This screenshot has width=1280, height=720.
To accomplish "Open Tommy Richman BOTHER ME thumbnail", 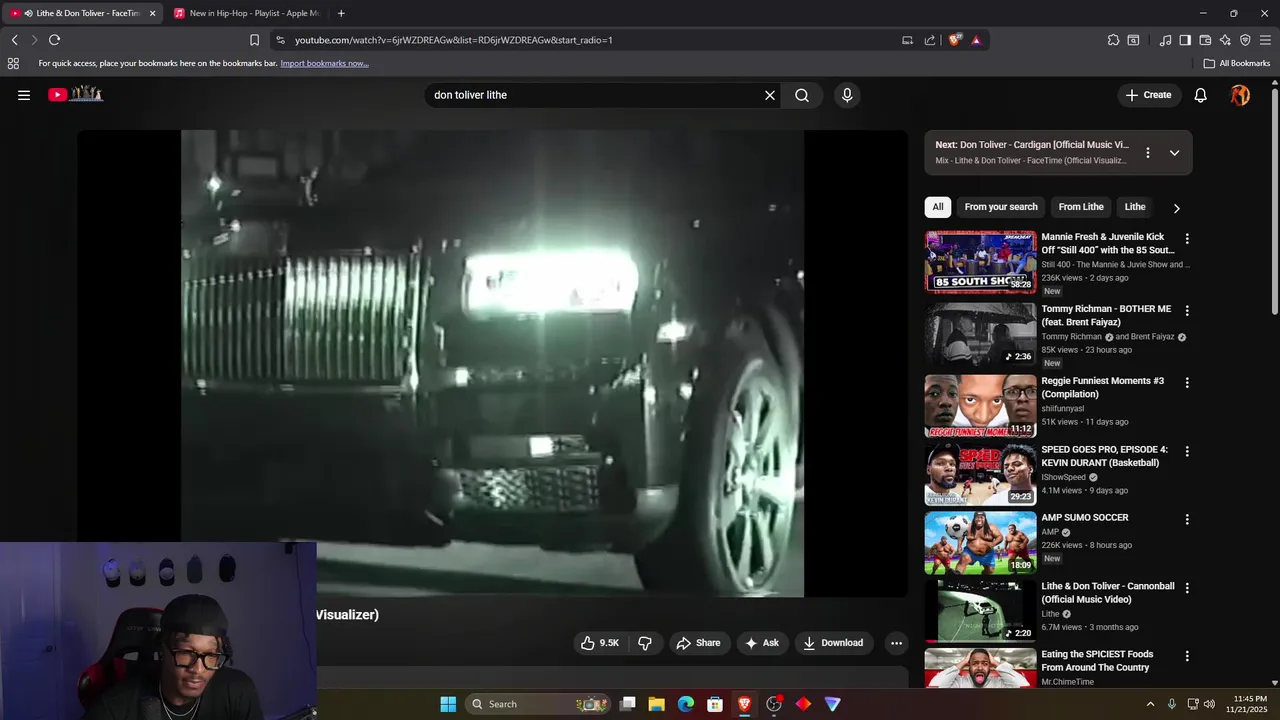I will (980, 334).
